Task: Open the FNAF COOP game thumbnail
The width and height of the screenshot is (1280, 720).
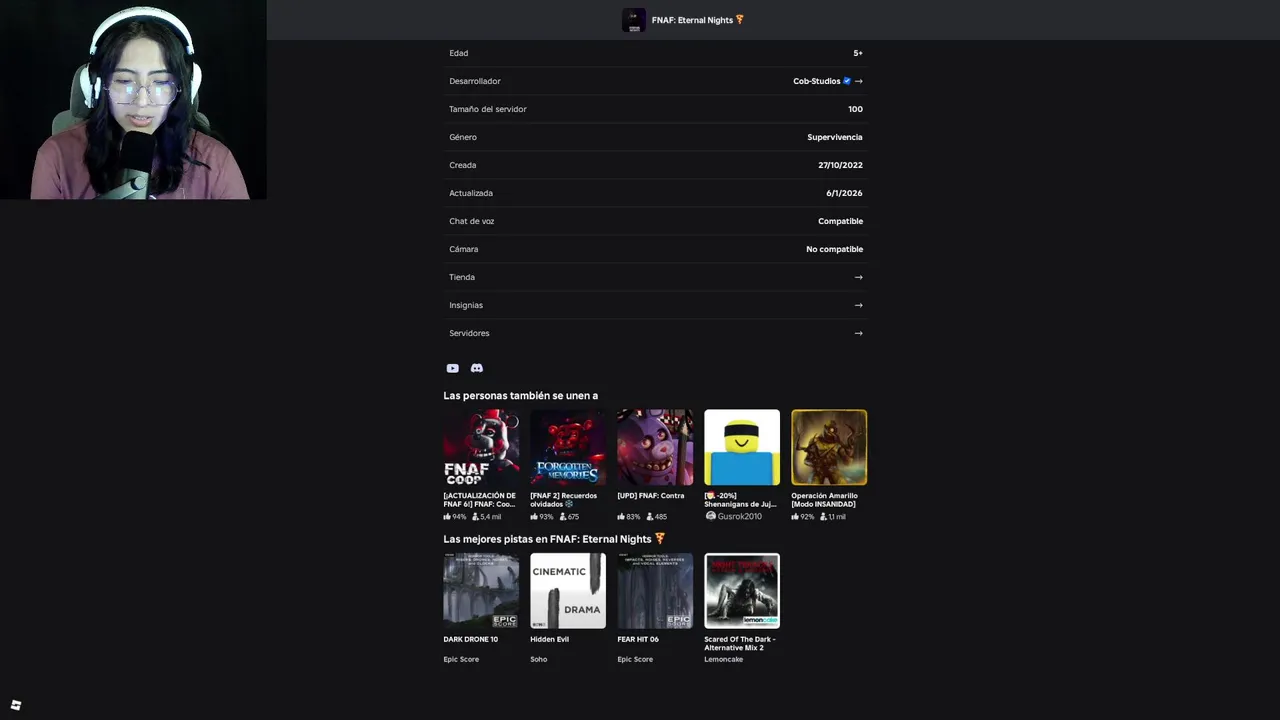Action: coord(481,447)
